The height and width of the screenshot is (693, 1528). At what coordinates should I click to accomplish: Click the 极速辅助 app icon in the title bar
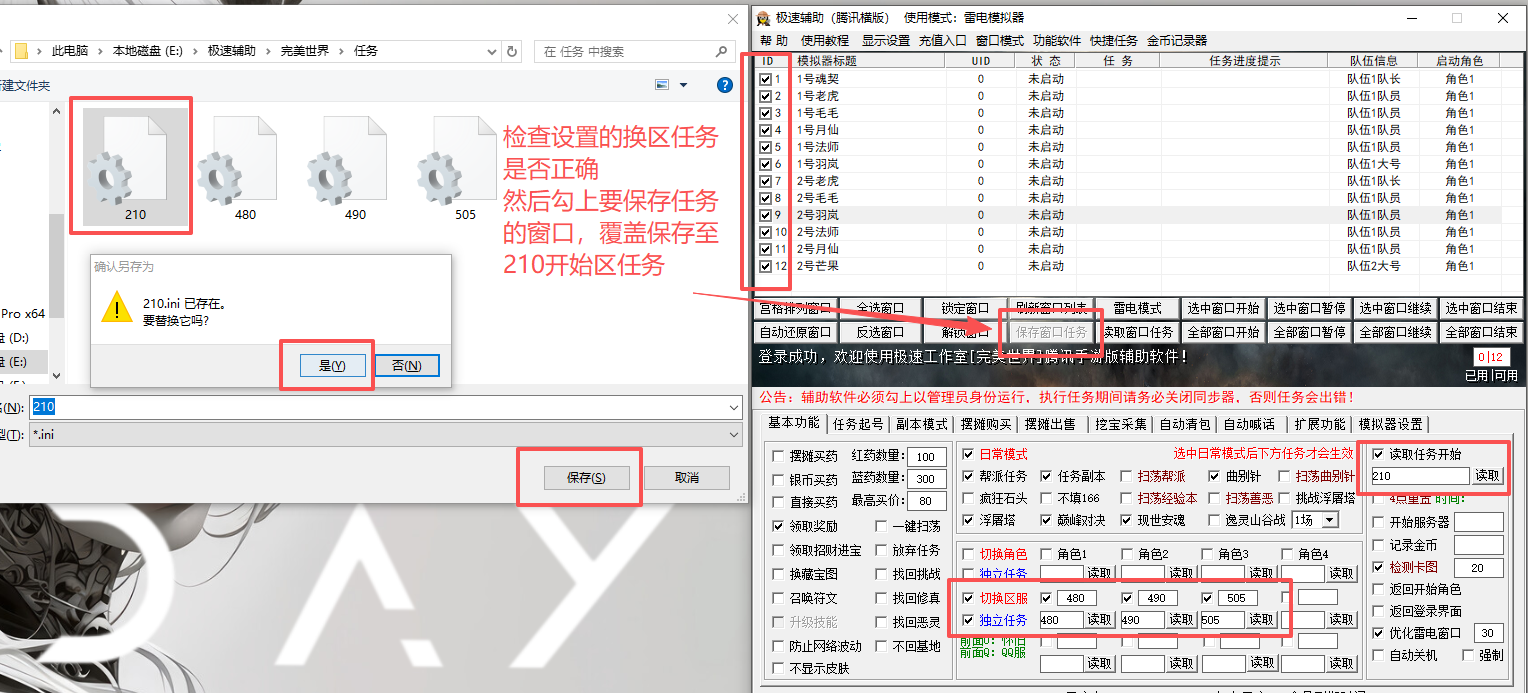click(x=763, y=18)
